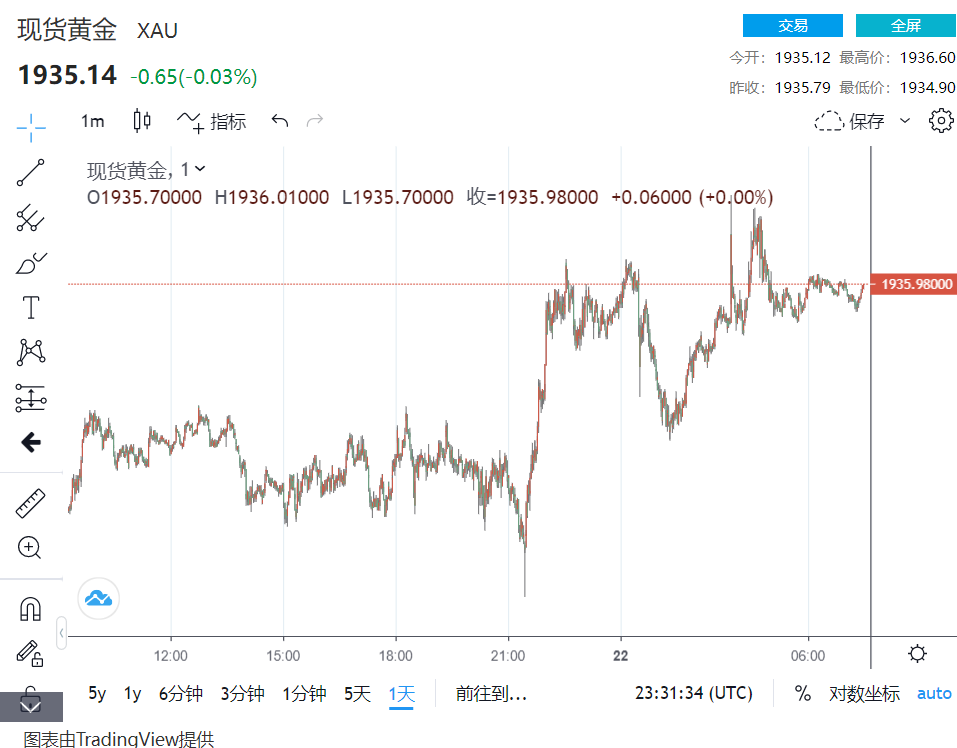Select the crosshair cursor tool
957x748 pixels.
pos(31,127)
